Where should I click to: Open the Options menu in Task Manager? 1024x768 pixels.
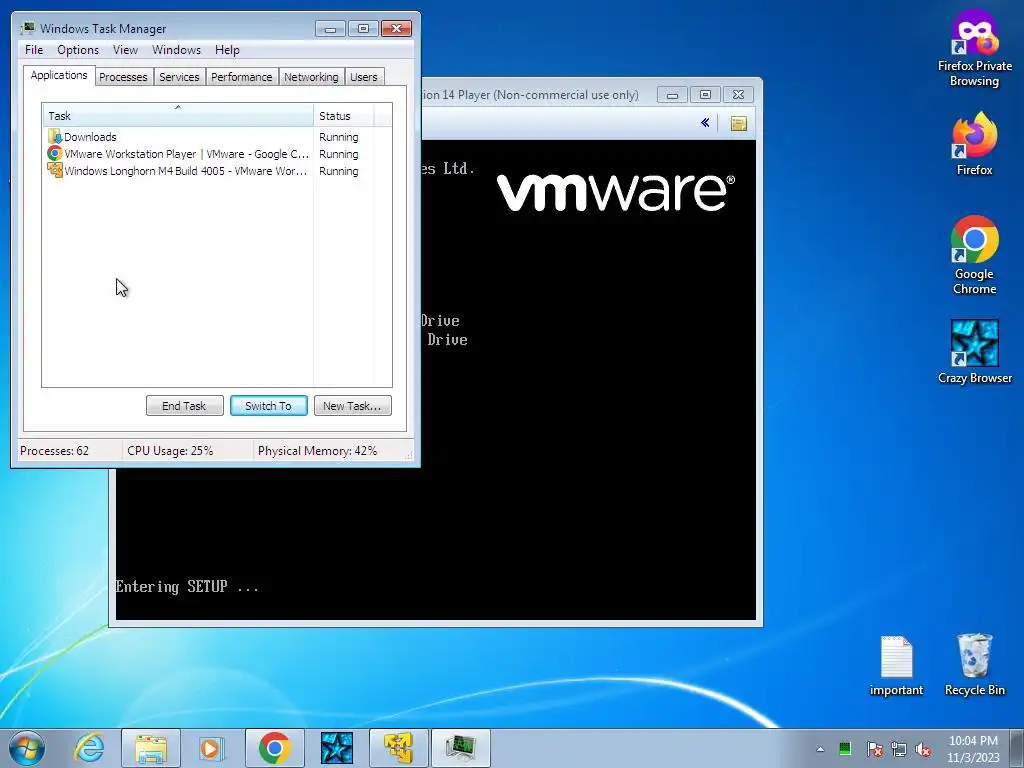point(78,50)
